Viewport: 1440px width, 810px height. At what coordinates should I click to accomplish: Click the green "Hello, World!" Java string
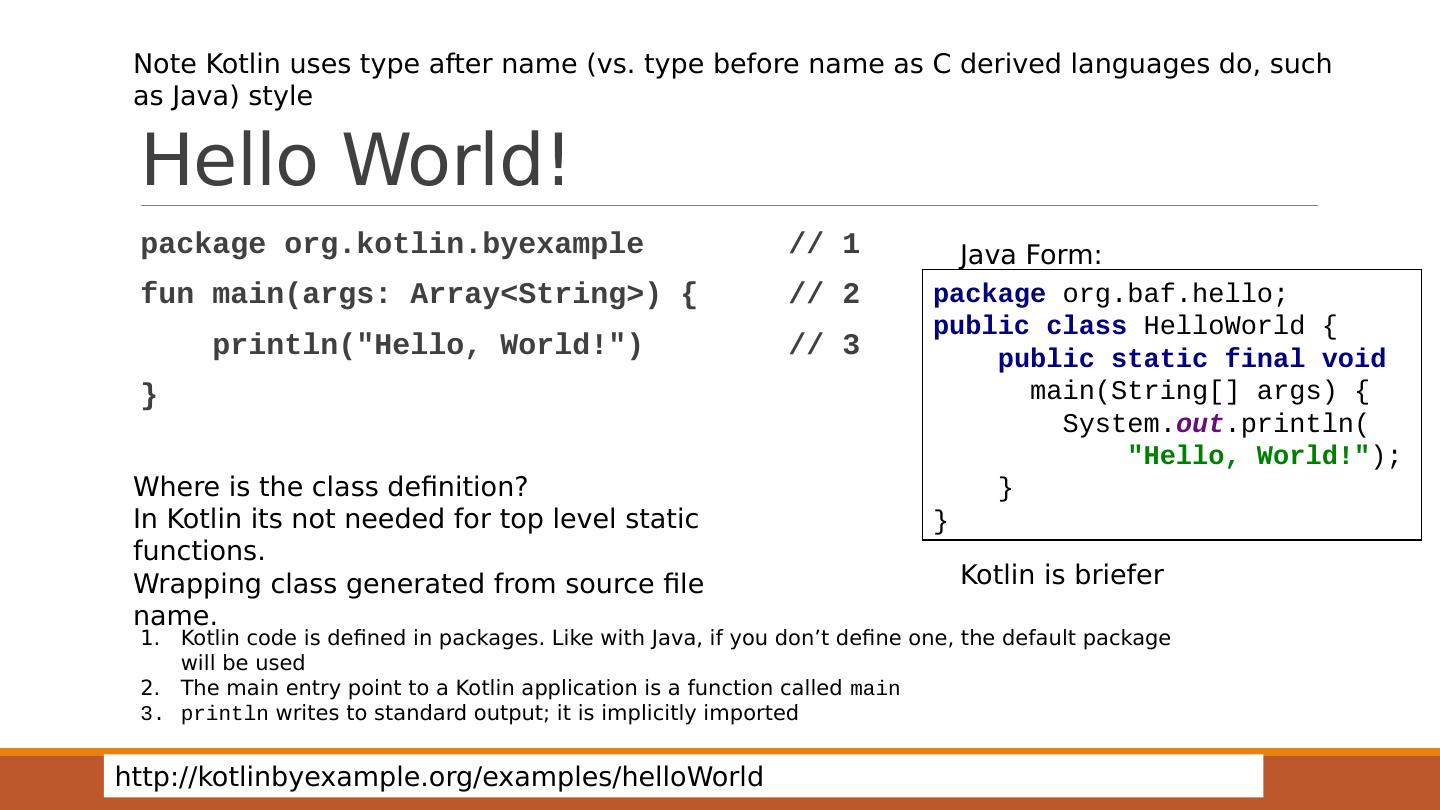[x=1248, y=456]
